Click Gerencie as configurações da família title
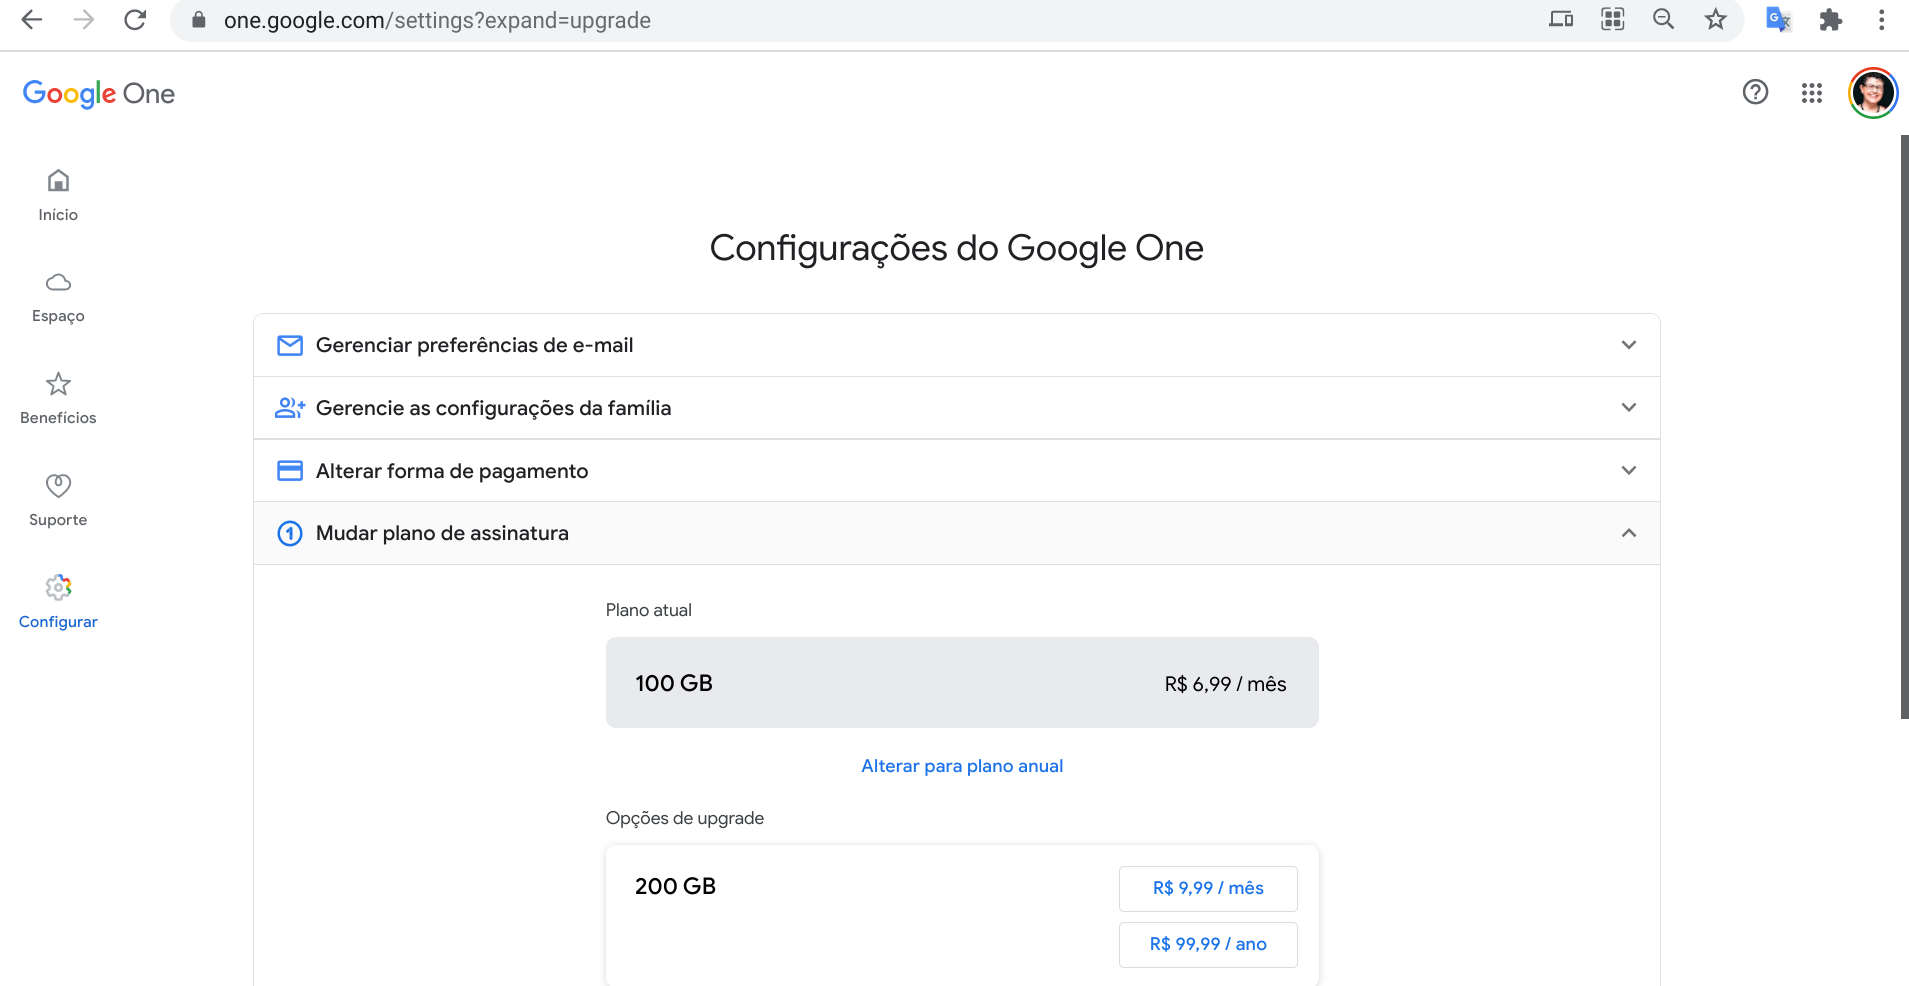 pyautogui.click(x=493, y=408)
